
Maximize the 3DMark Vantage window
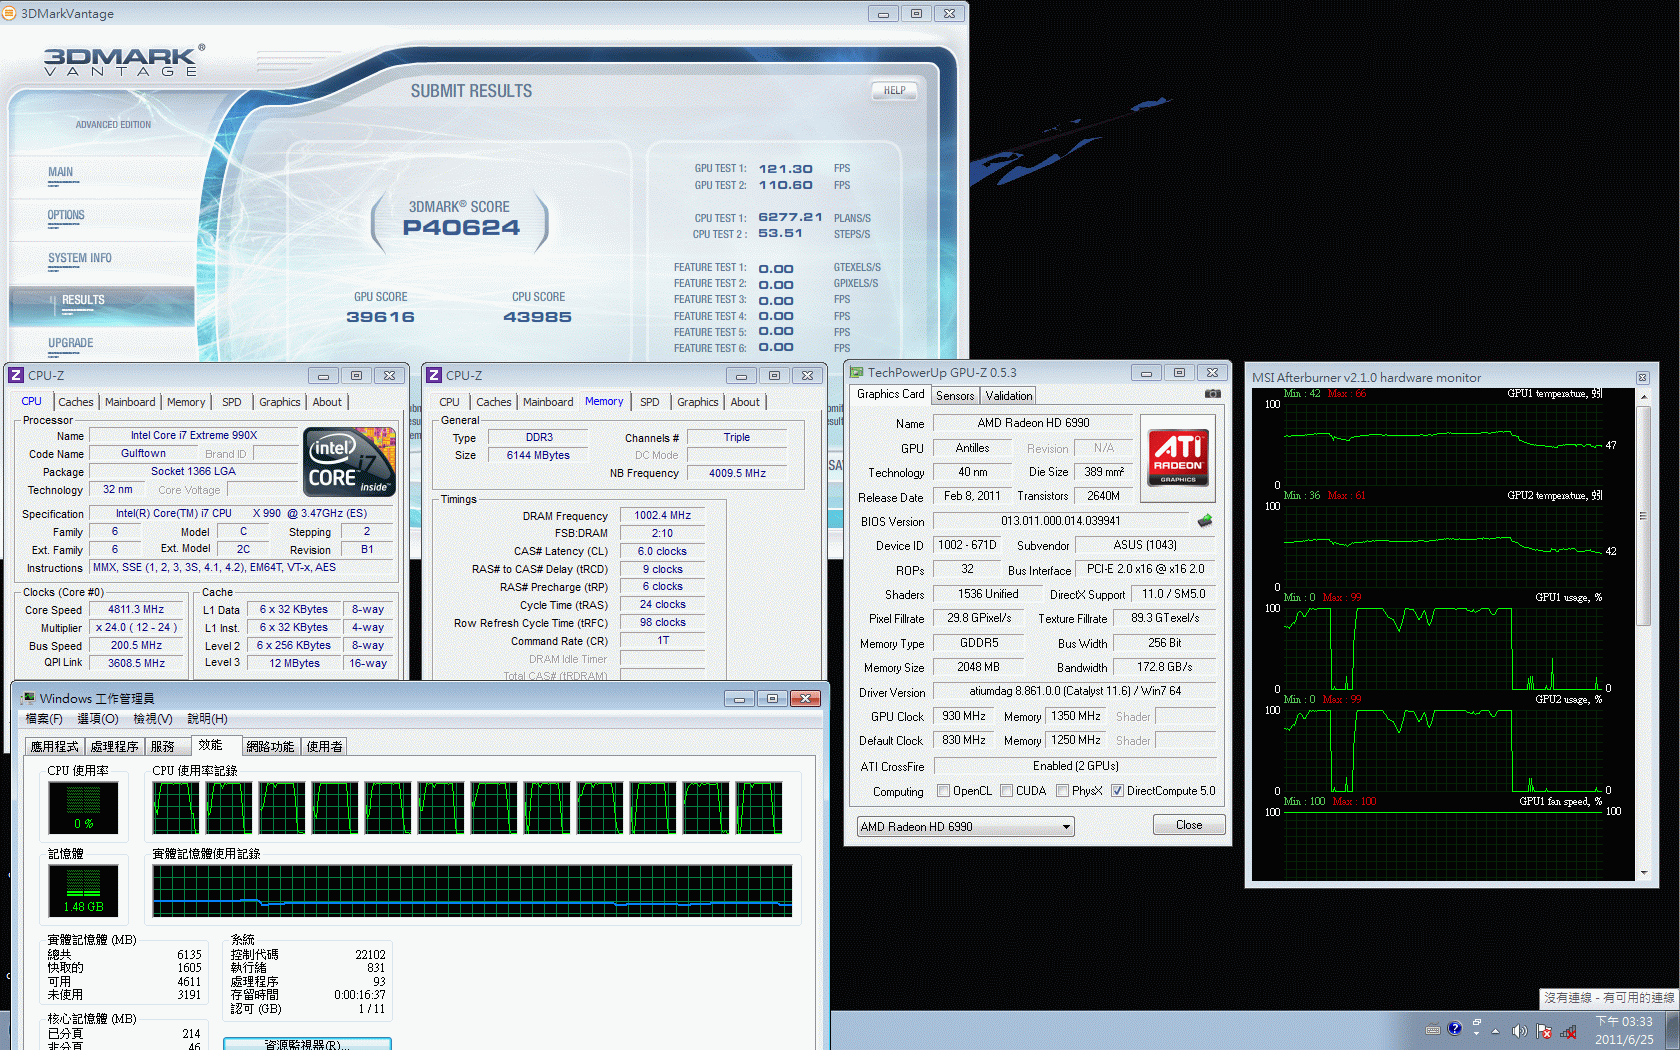pos(916,13)
